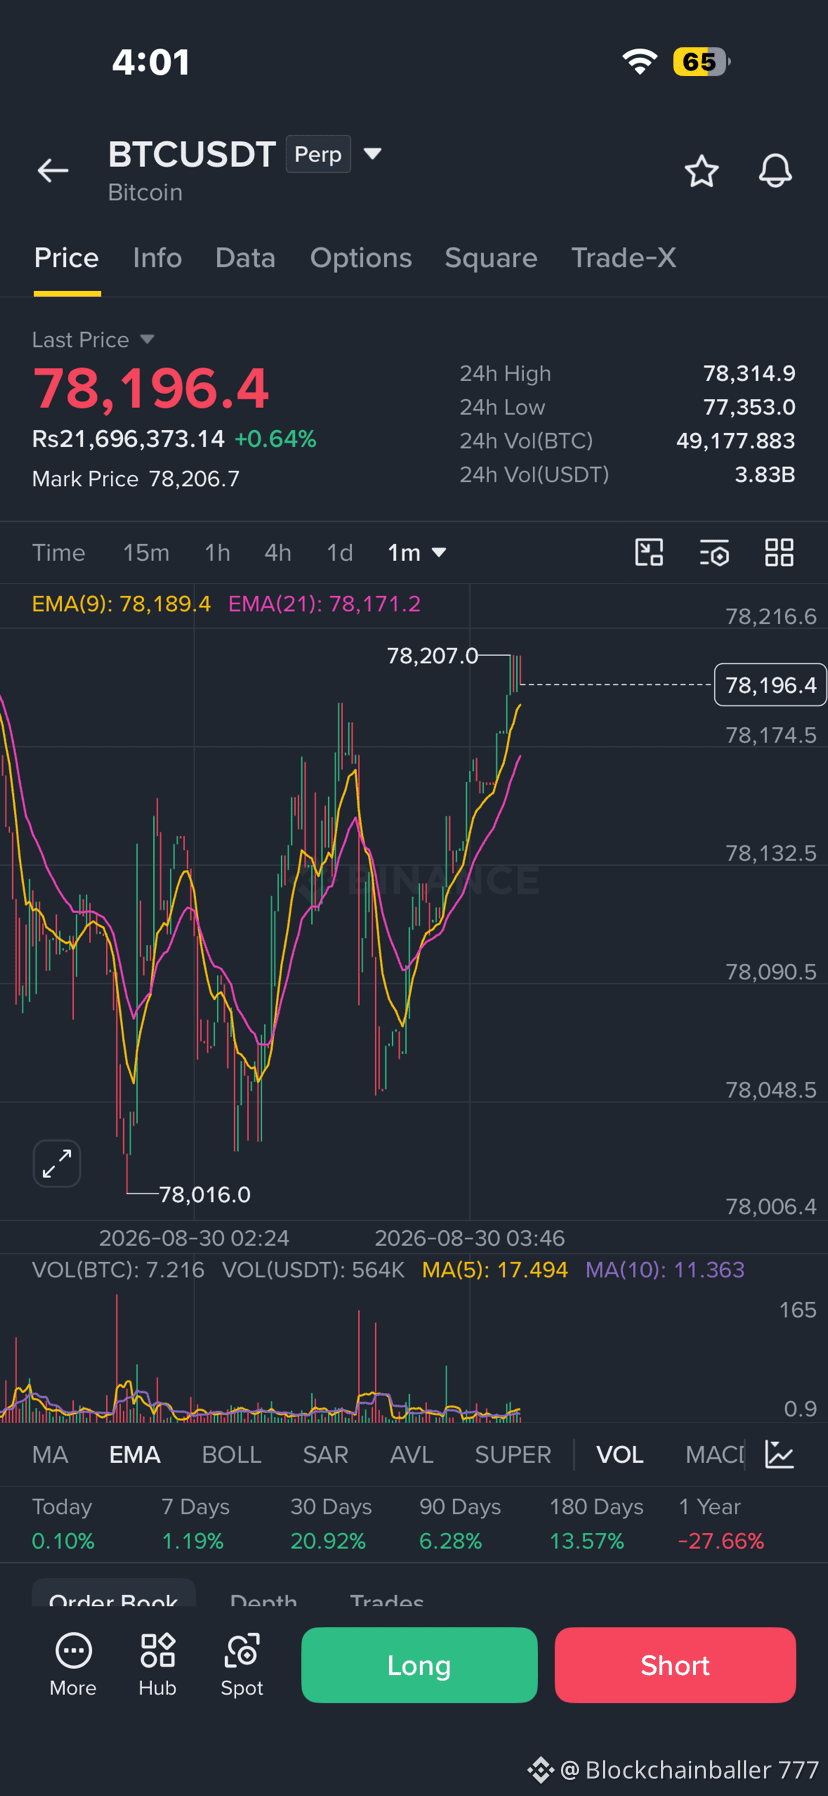Open the Trade-X tab

pos(624,258)
